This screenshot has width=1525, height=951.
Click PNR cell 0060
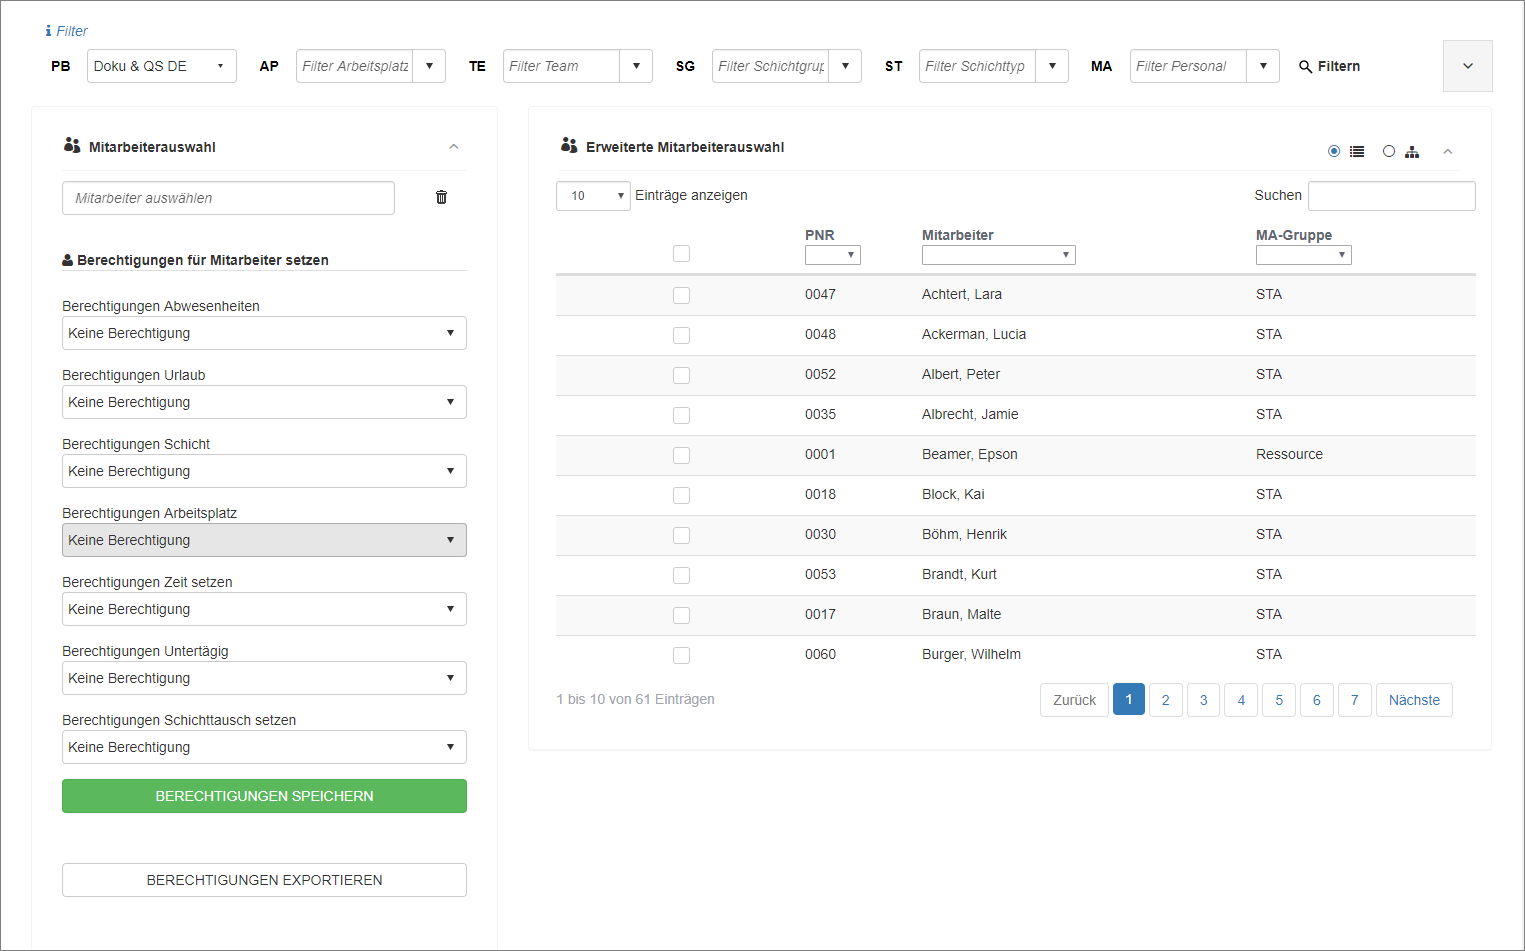pyautogui.click(x=820, y=654)
